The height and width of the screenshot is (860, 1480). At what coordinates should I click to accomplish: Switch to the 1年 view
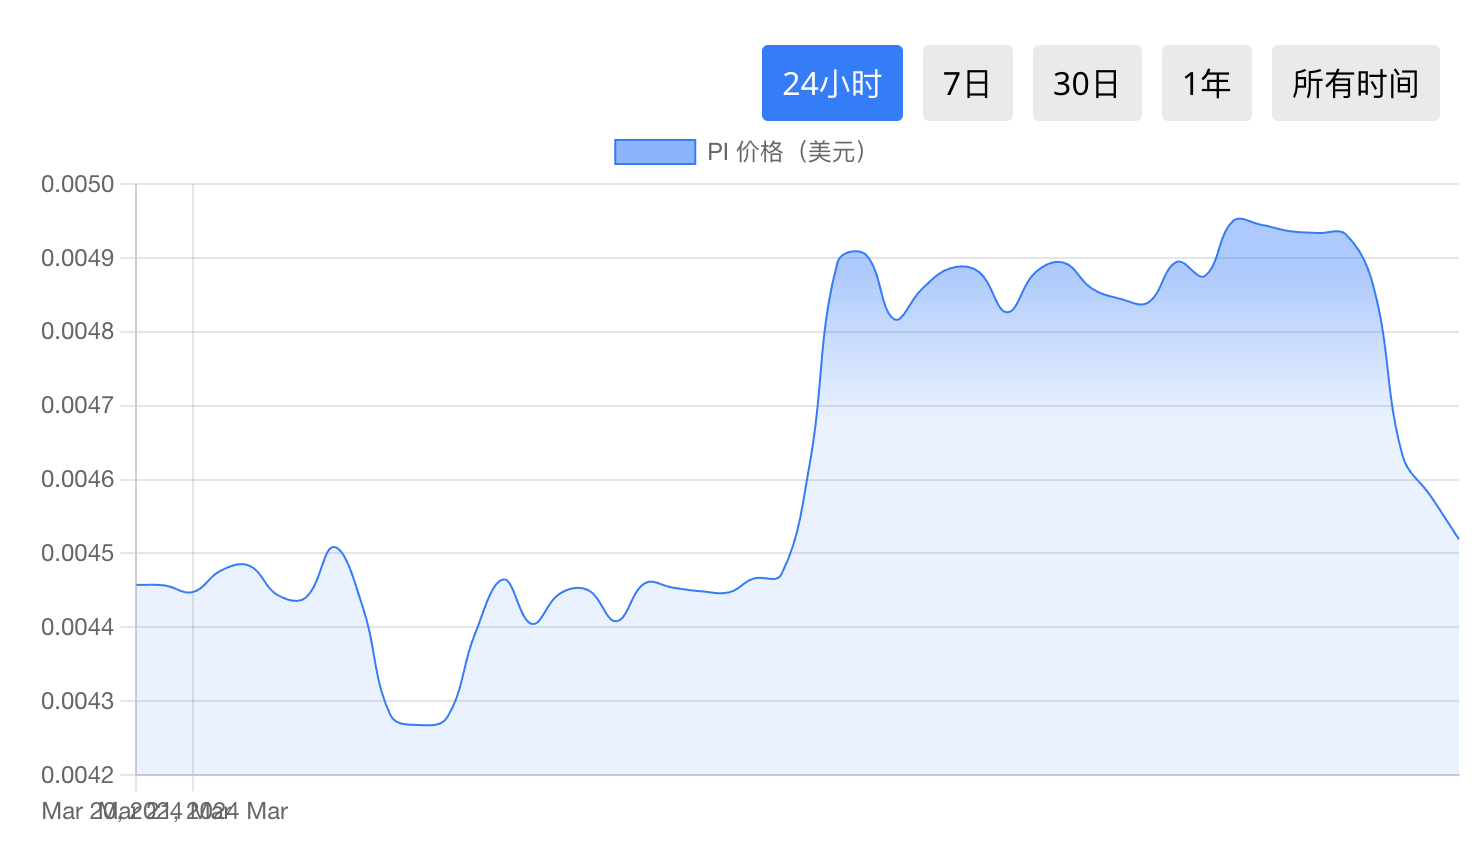[x=1206, y=83]
